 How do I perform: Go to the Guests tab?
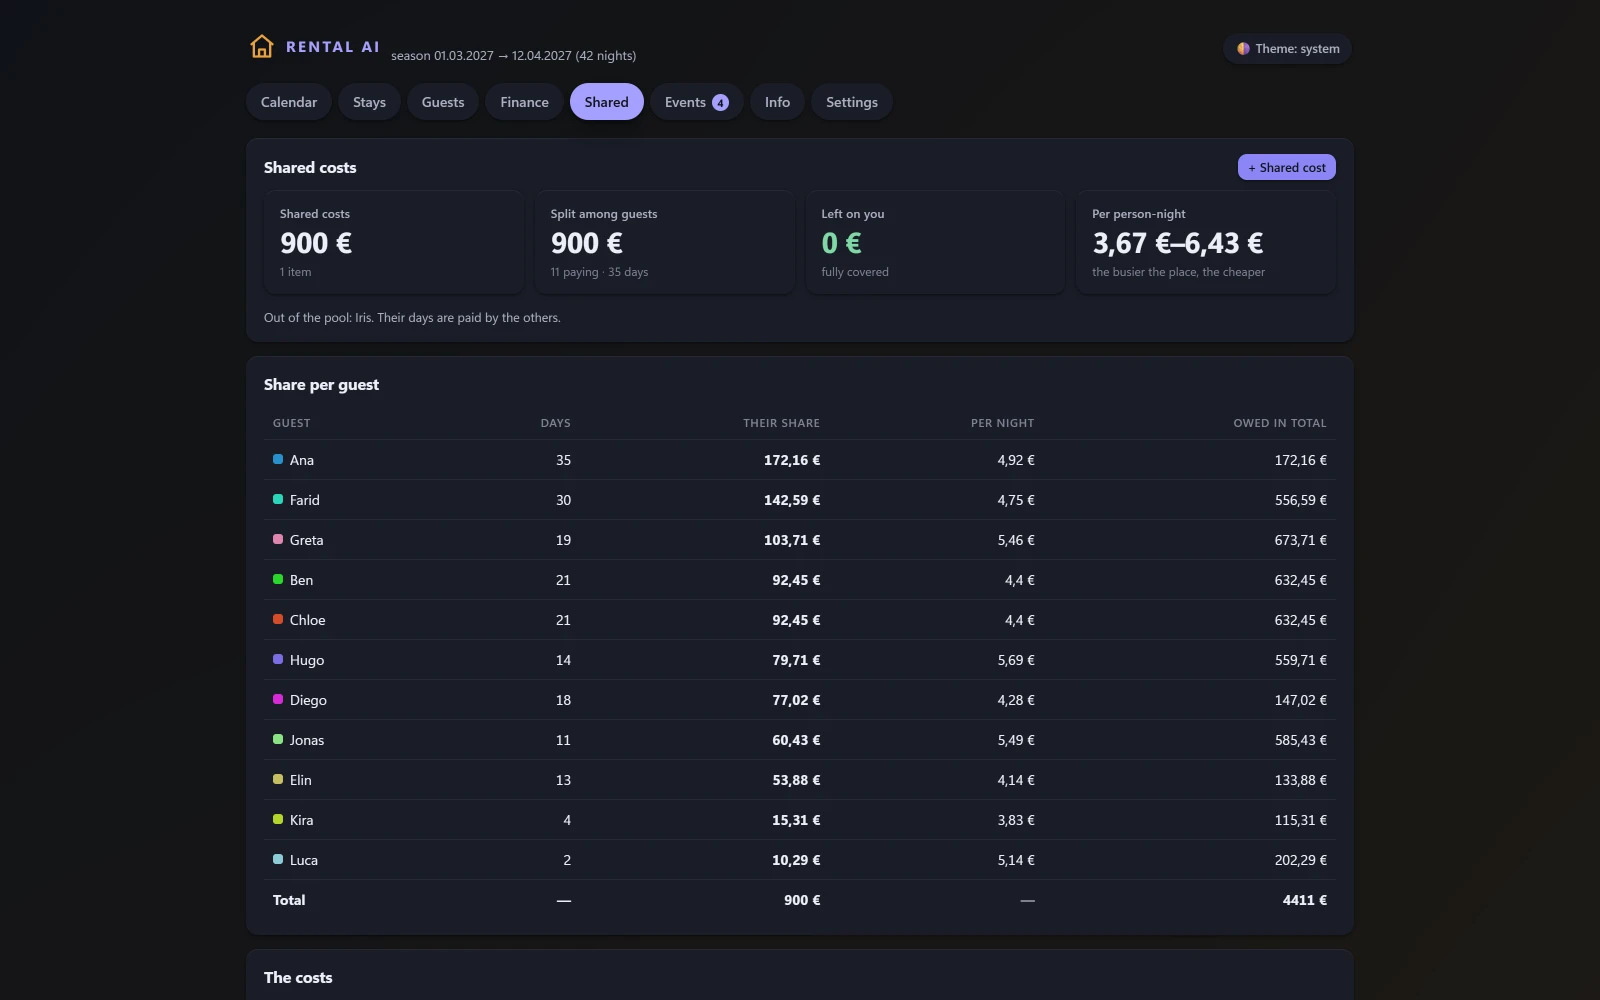pyautogui.click(x=443, y=102)
